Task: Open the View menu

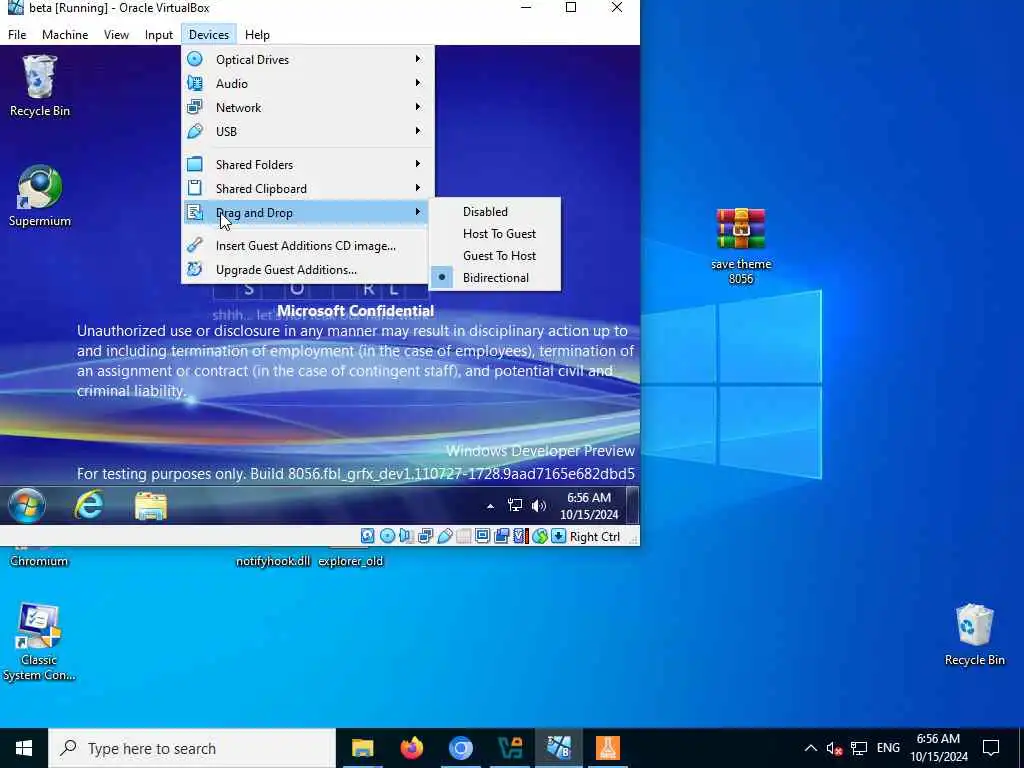Action: (x=116, y=35)
